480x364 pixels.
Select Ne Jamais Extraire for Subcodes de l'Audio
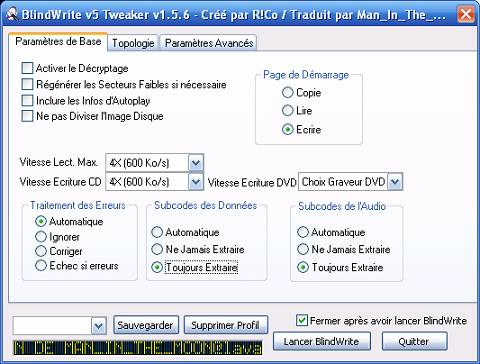click(303, 249)
